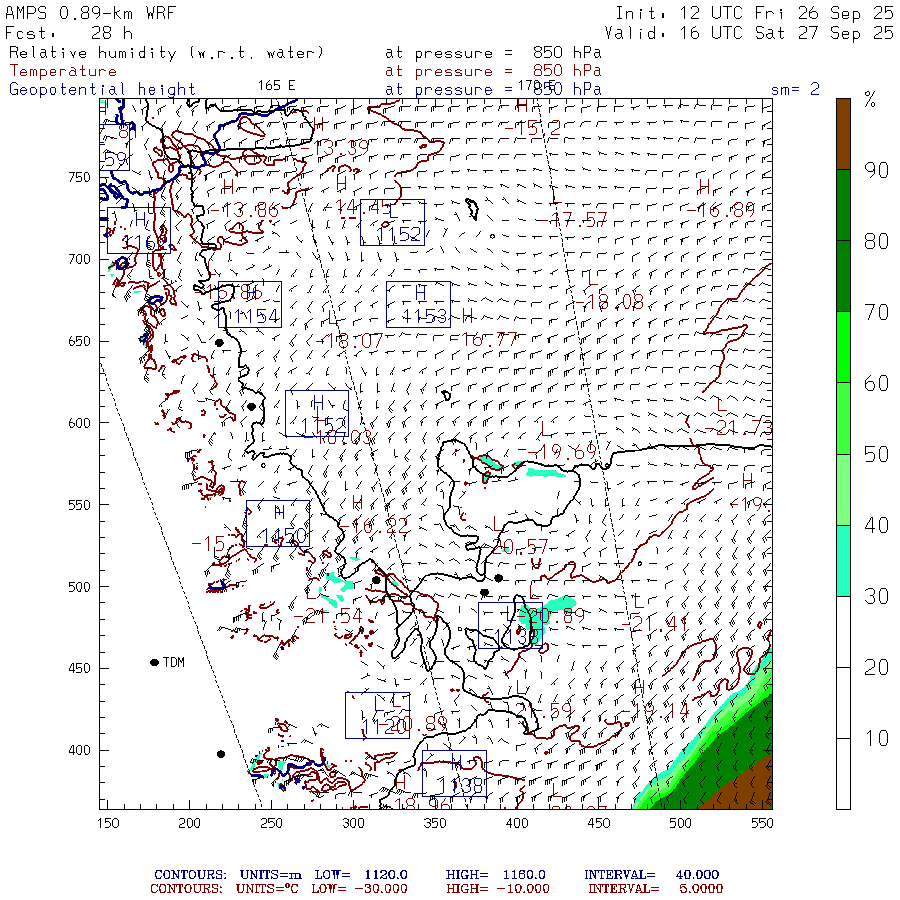Screen dimensions: 900x900
Task: Click the '-16.77' temperature label
Action: [483, 340]
